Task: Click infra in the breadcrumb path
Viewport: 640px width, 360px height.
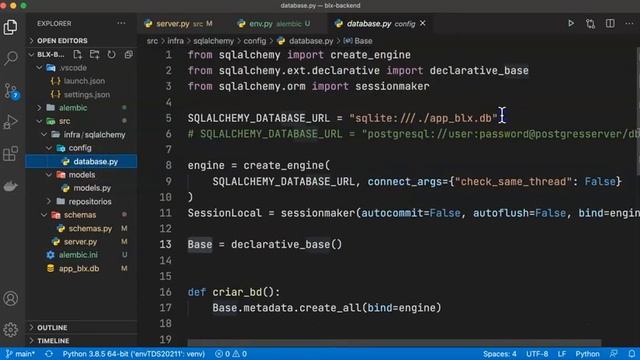Action: 176,41
